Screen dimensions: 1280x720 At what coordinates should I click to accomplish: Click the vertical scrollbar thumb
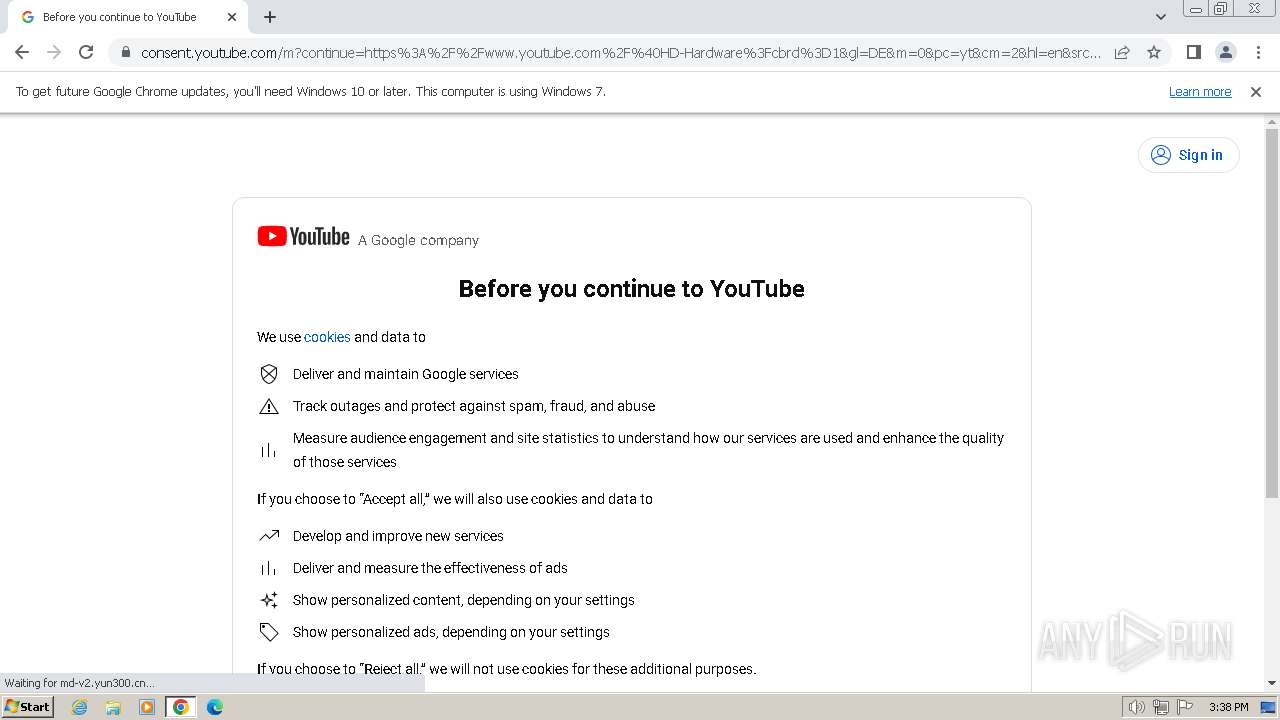pos(1272,312)
